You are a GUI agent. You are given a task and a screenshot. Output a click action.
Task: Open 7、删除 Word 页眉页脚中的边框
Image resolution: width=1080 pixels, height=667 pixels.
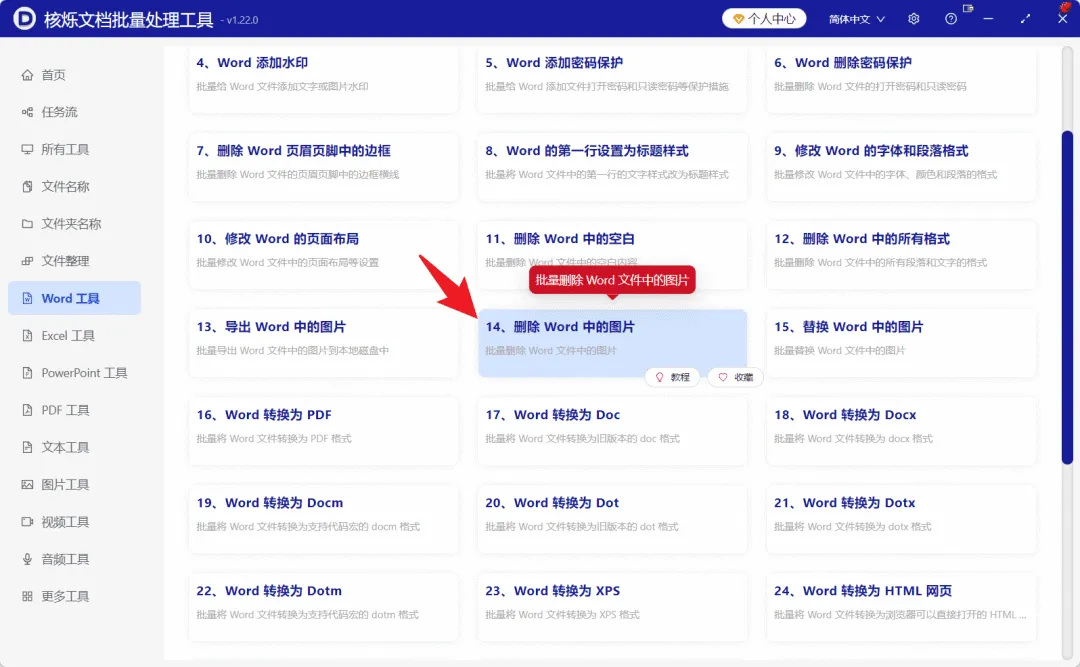tap(324, 167)
